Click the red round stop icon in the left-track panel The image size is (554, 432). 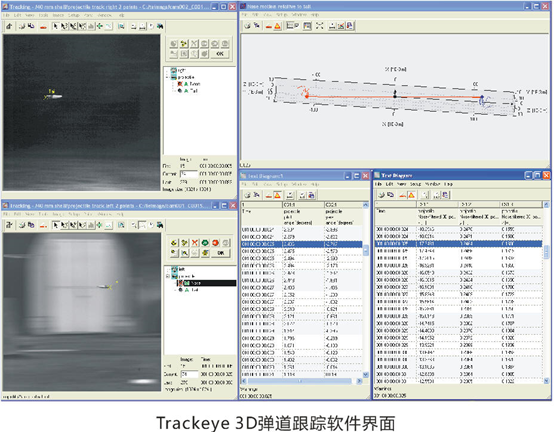click(216, 243)
